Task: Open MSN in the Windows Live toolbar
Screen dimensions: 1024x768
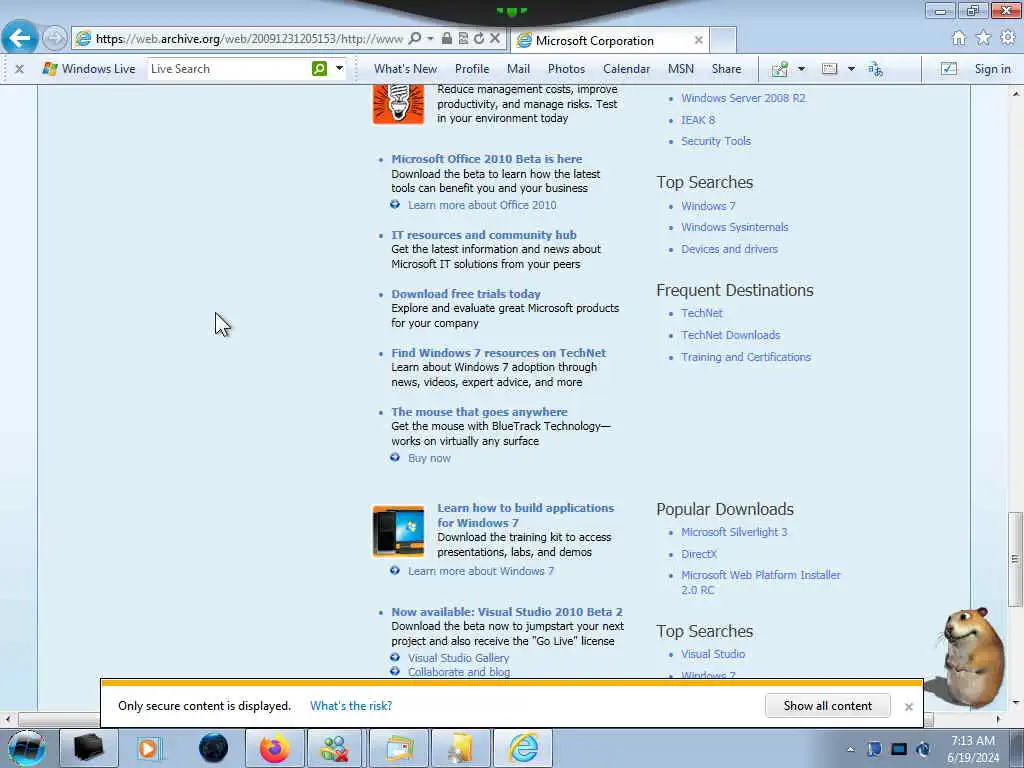Action: point(681,69)
